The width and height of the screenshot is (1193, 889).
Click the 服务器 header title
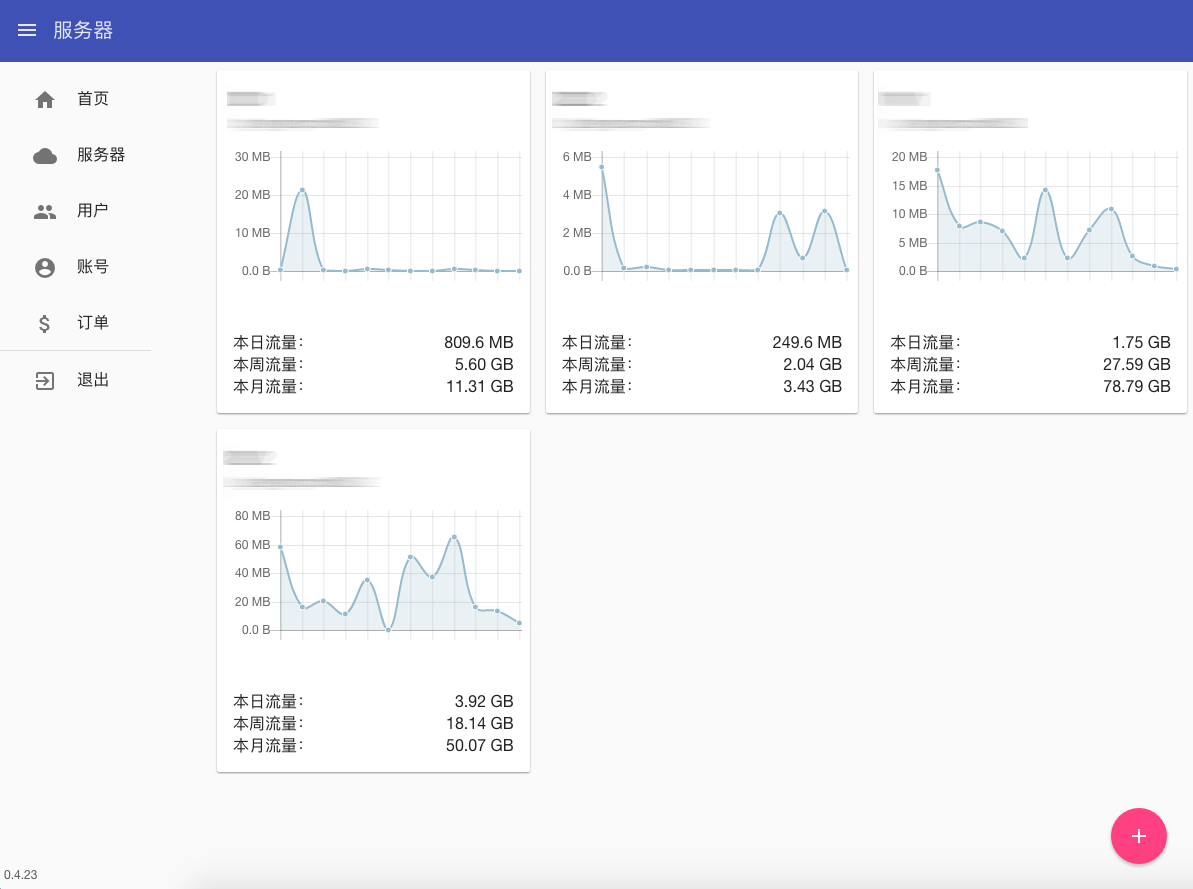83,30
